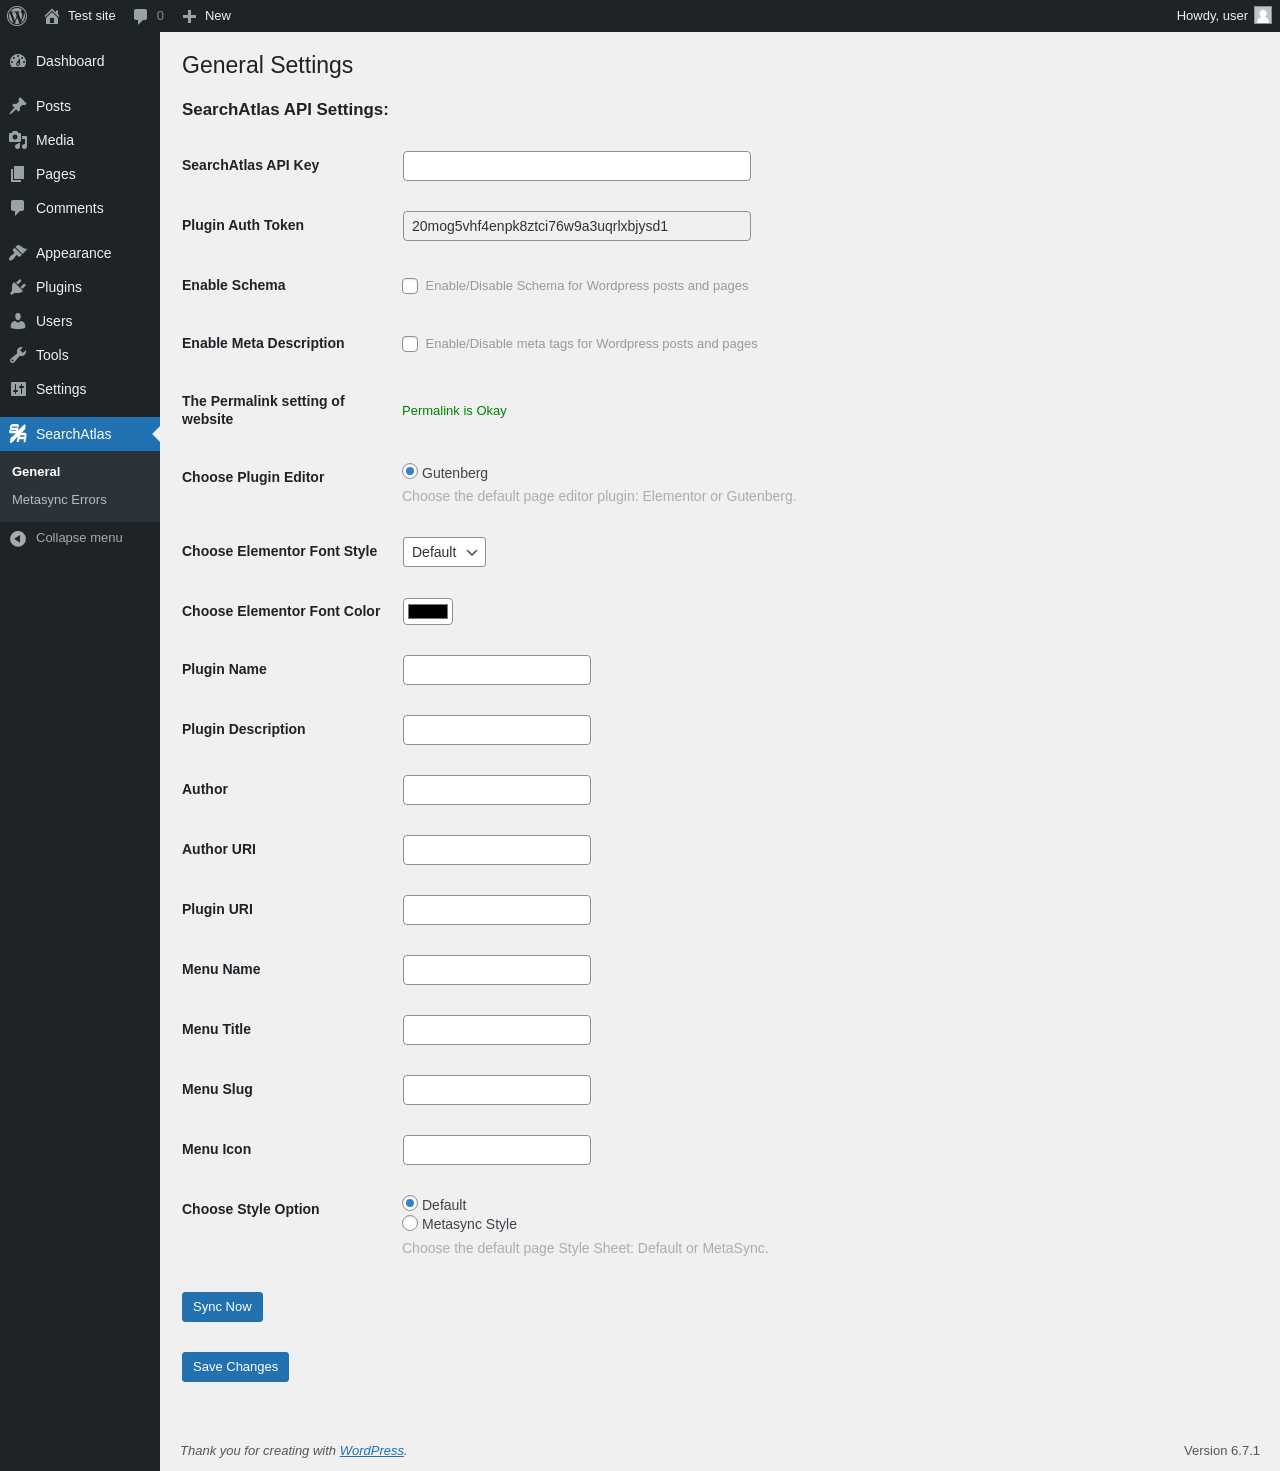Click the Menu Name input field
The image size is (1280, 1471).
tap(497, 970)
